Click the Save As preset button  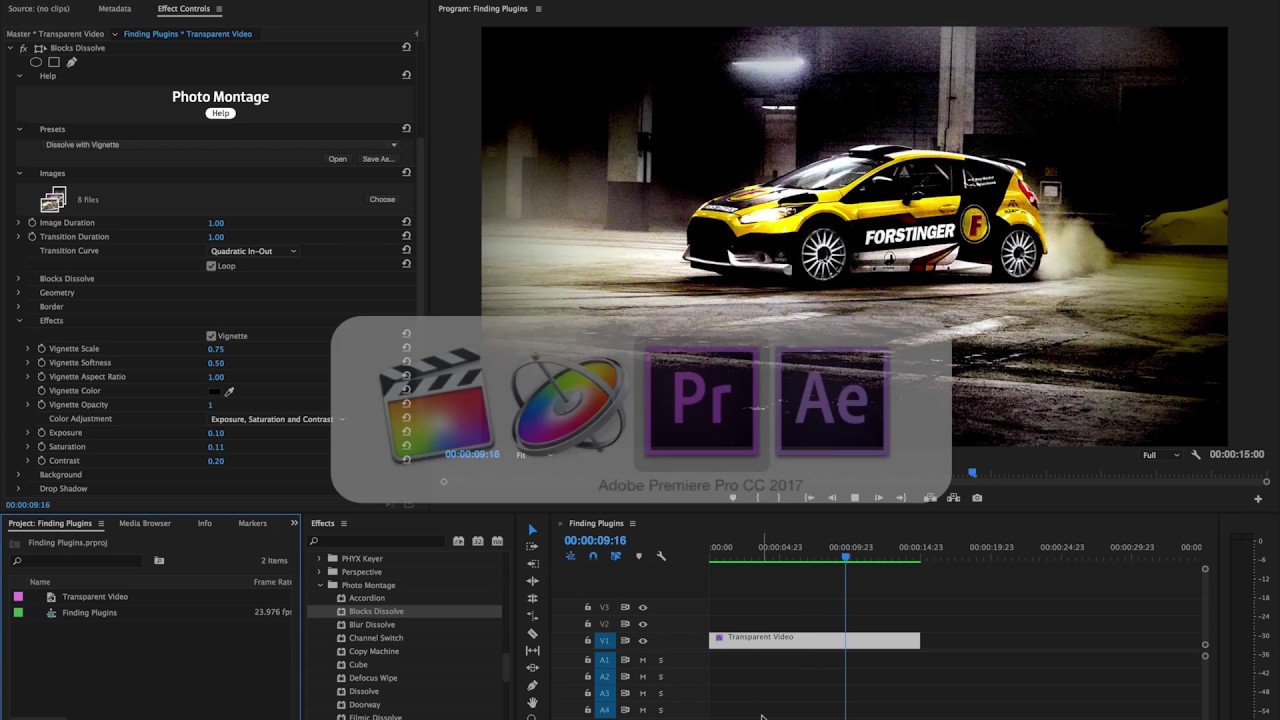click(x=378, y=159)
